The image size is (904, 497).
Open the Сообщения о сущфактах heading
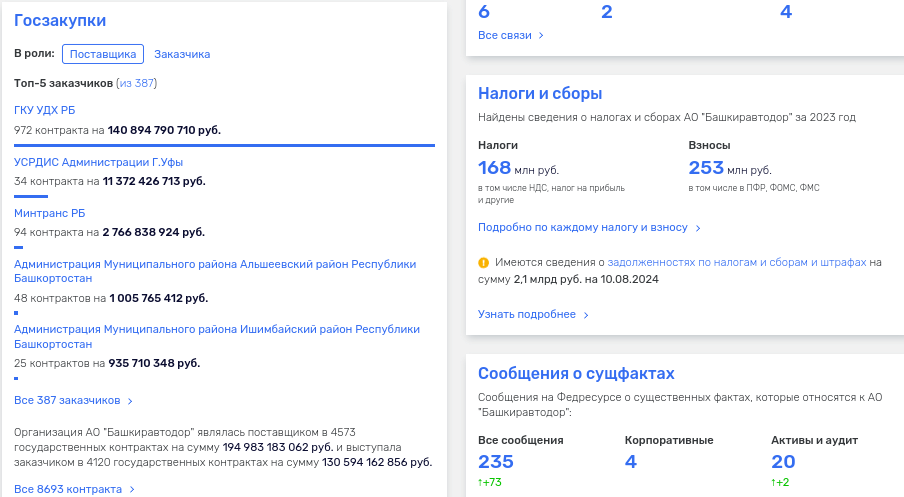(576, 374)
